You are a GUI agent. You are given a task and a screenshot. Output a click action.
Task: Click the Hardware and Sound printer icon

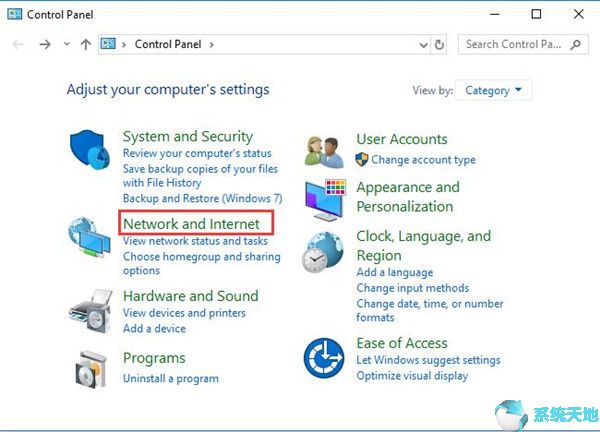click(89, 310)
